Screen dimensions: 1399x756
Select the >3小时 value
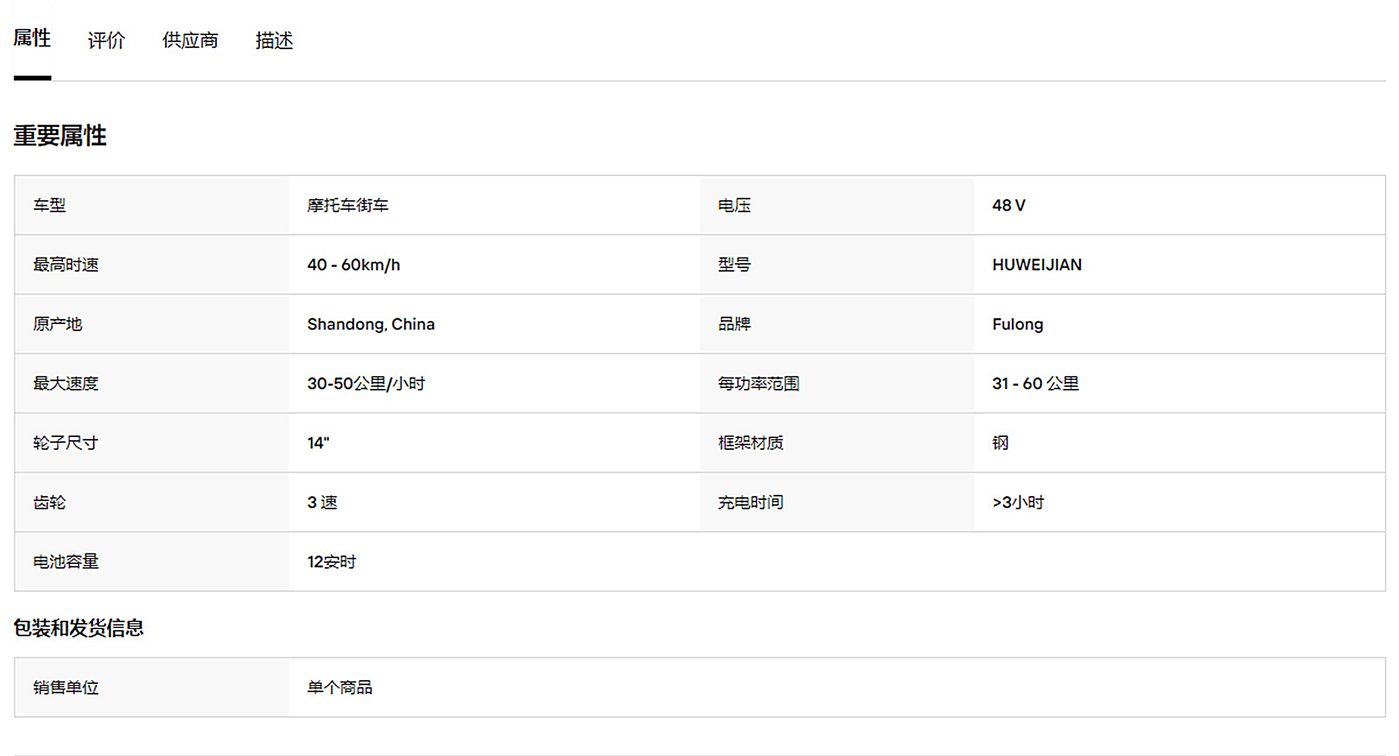click(1018, 502)
